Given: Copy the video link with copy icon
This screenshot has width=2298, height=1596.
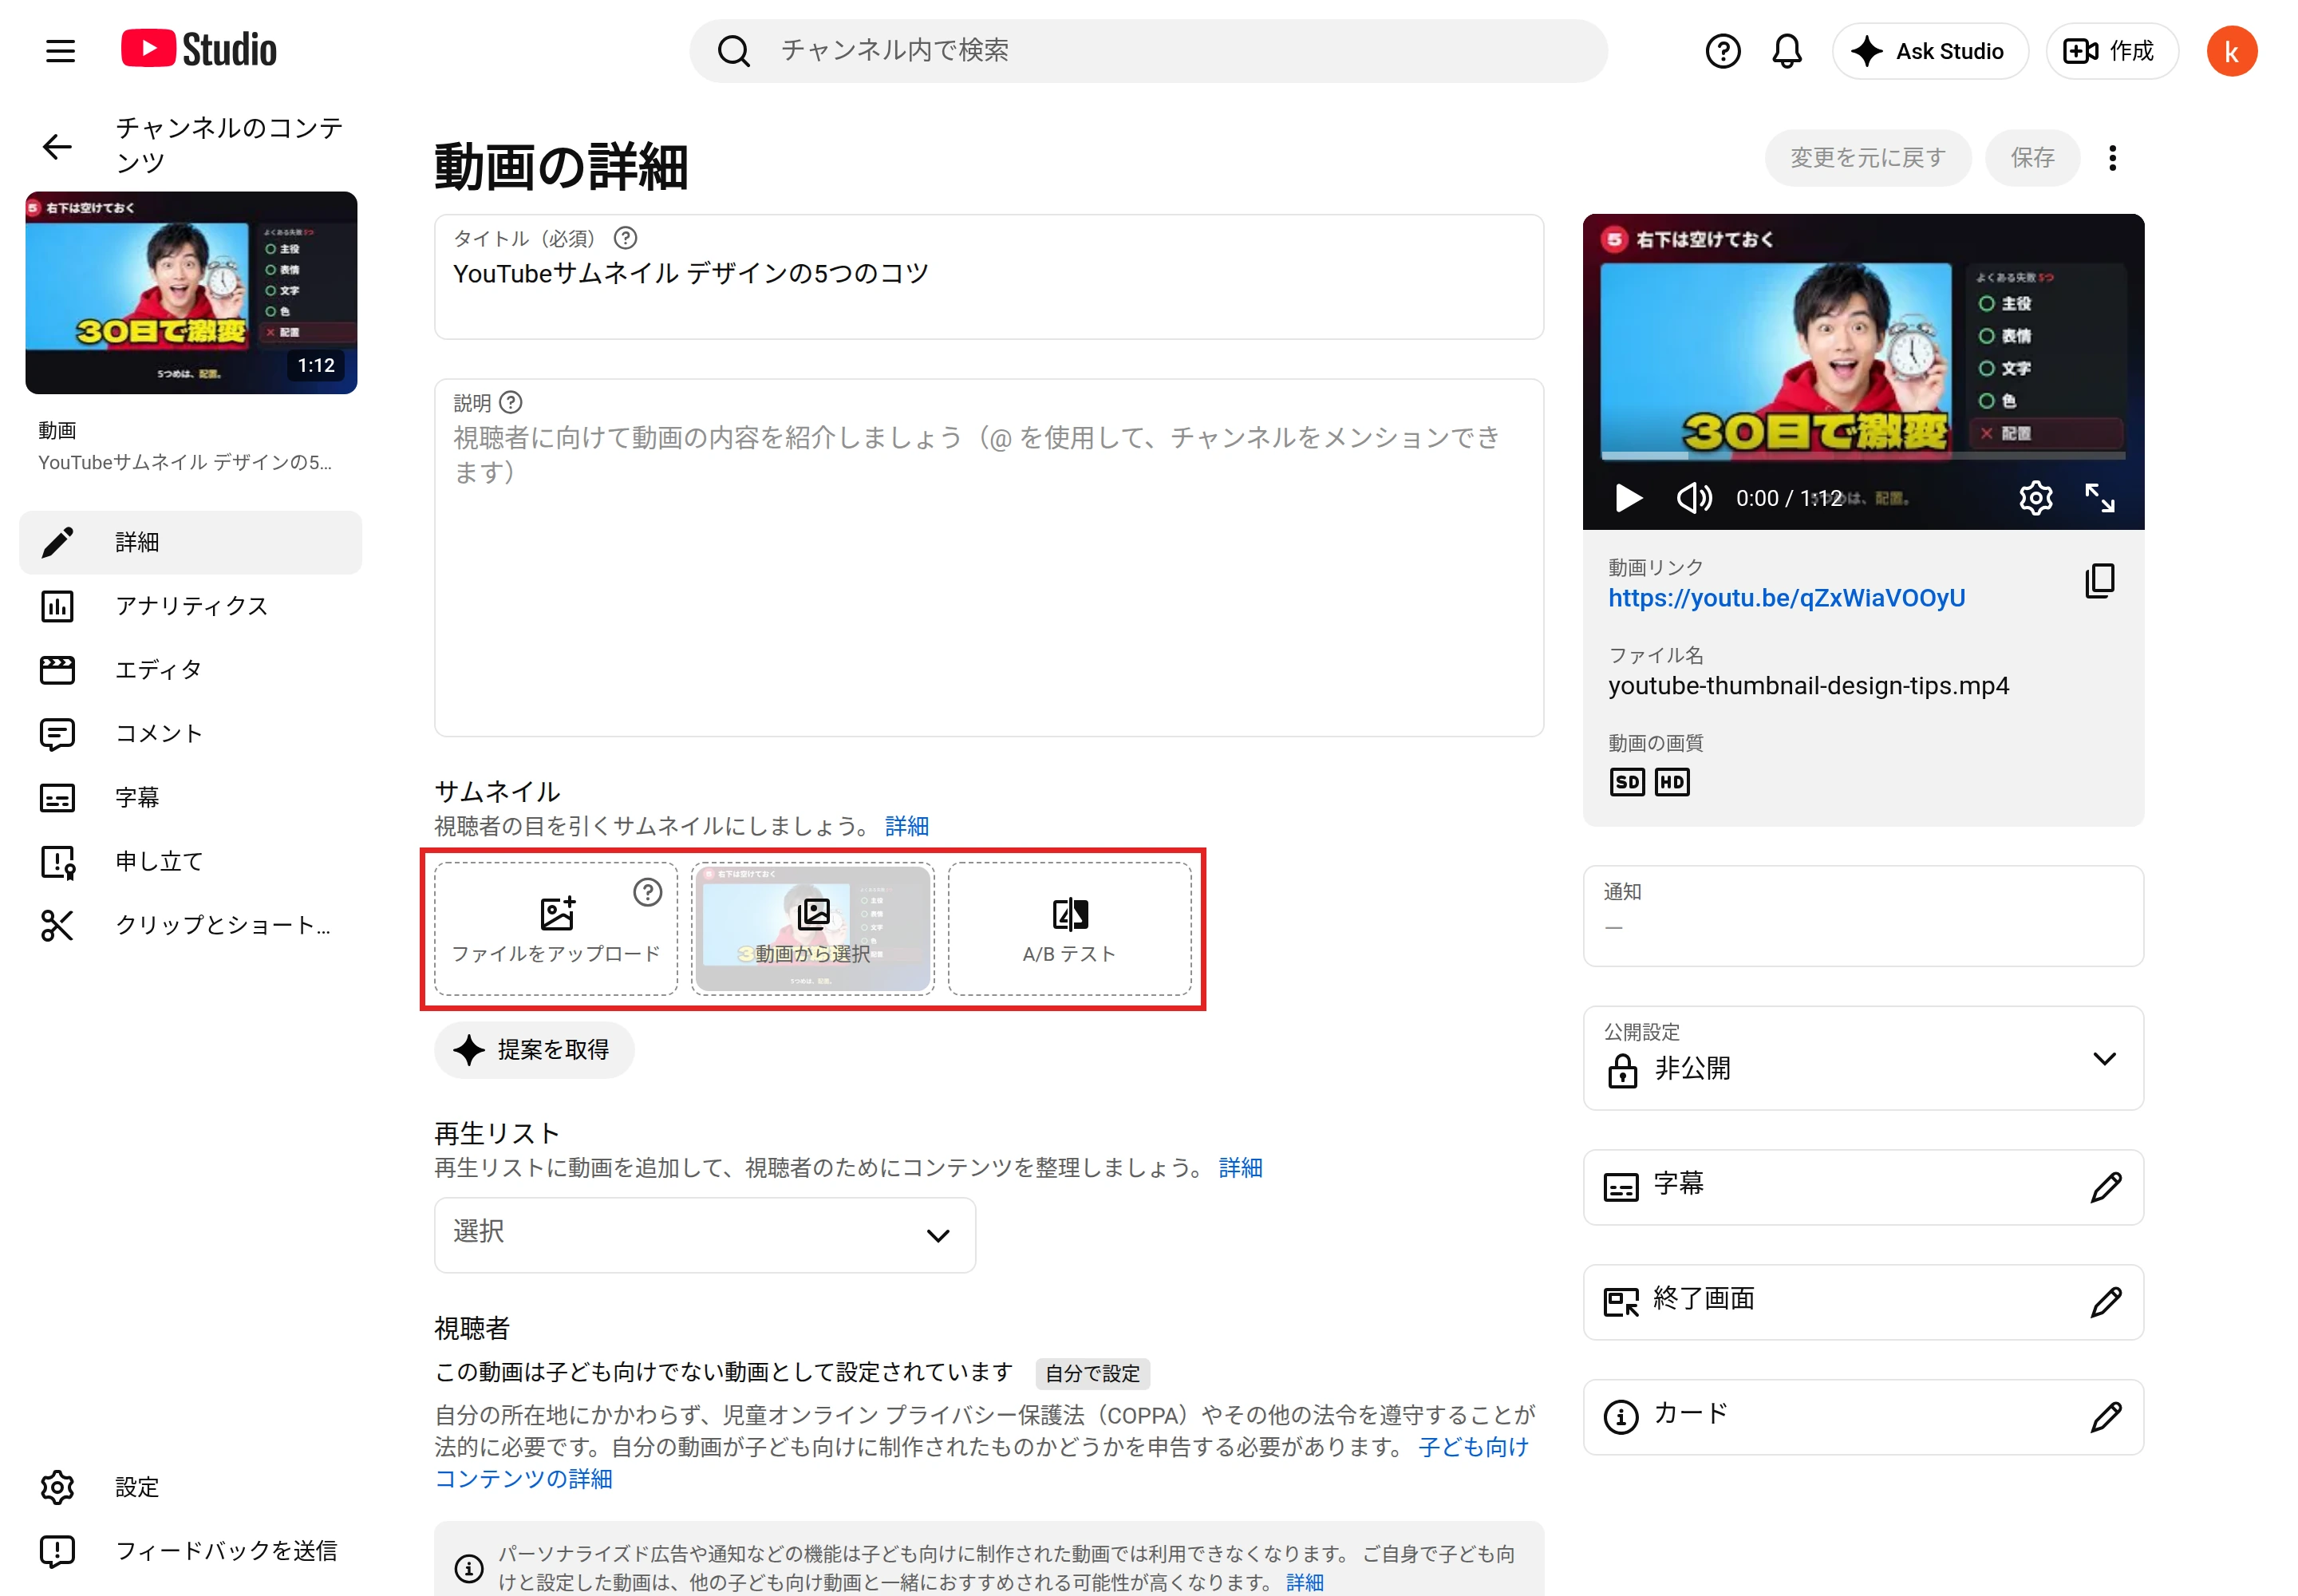Looking at the screenshot, I should click(x=2099, y=581).
